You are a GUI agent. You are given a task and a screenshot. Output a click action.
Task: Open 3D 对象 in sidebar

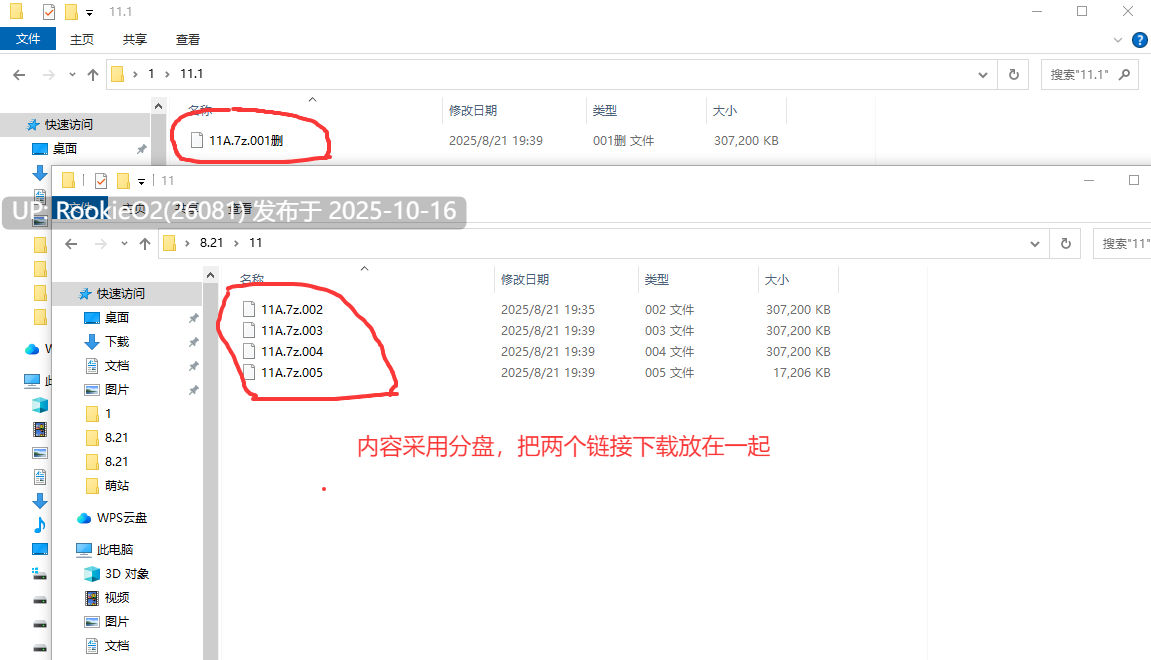126,573
